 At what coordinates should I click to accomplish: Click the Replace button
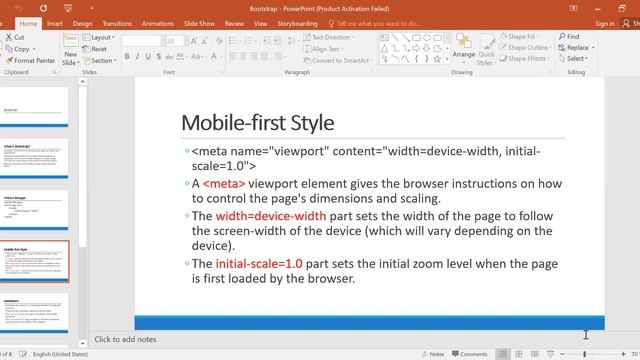coord(576,47)
